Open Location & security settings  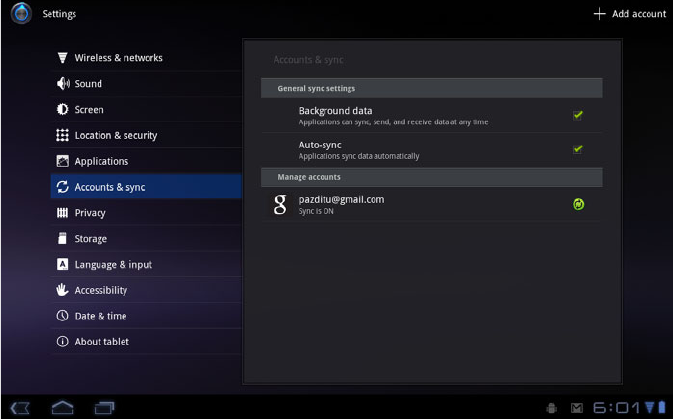(115, 135)
